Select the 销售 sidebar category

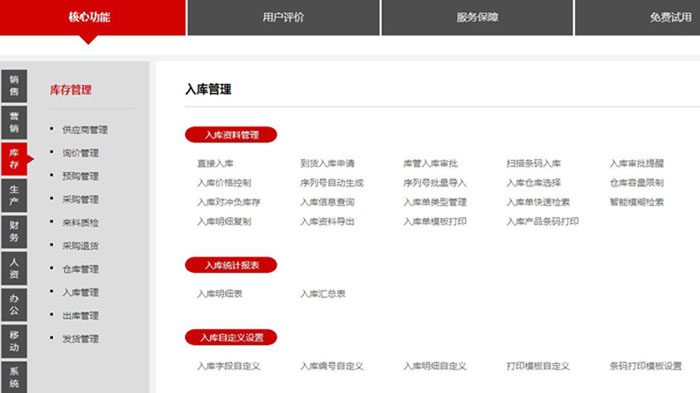click(14, 86)
